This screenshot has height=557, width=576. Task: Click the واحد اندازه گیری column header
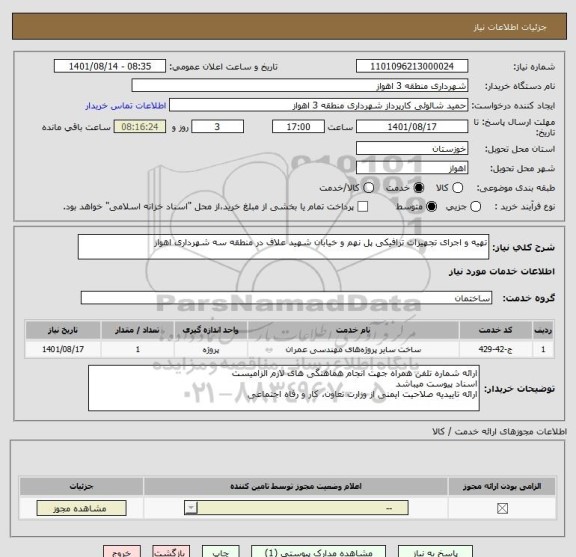pos(211,330)
